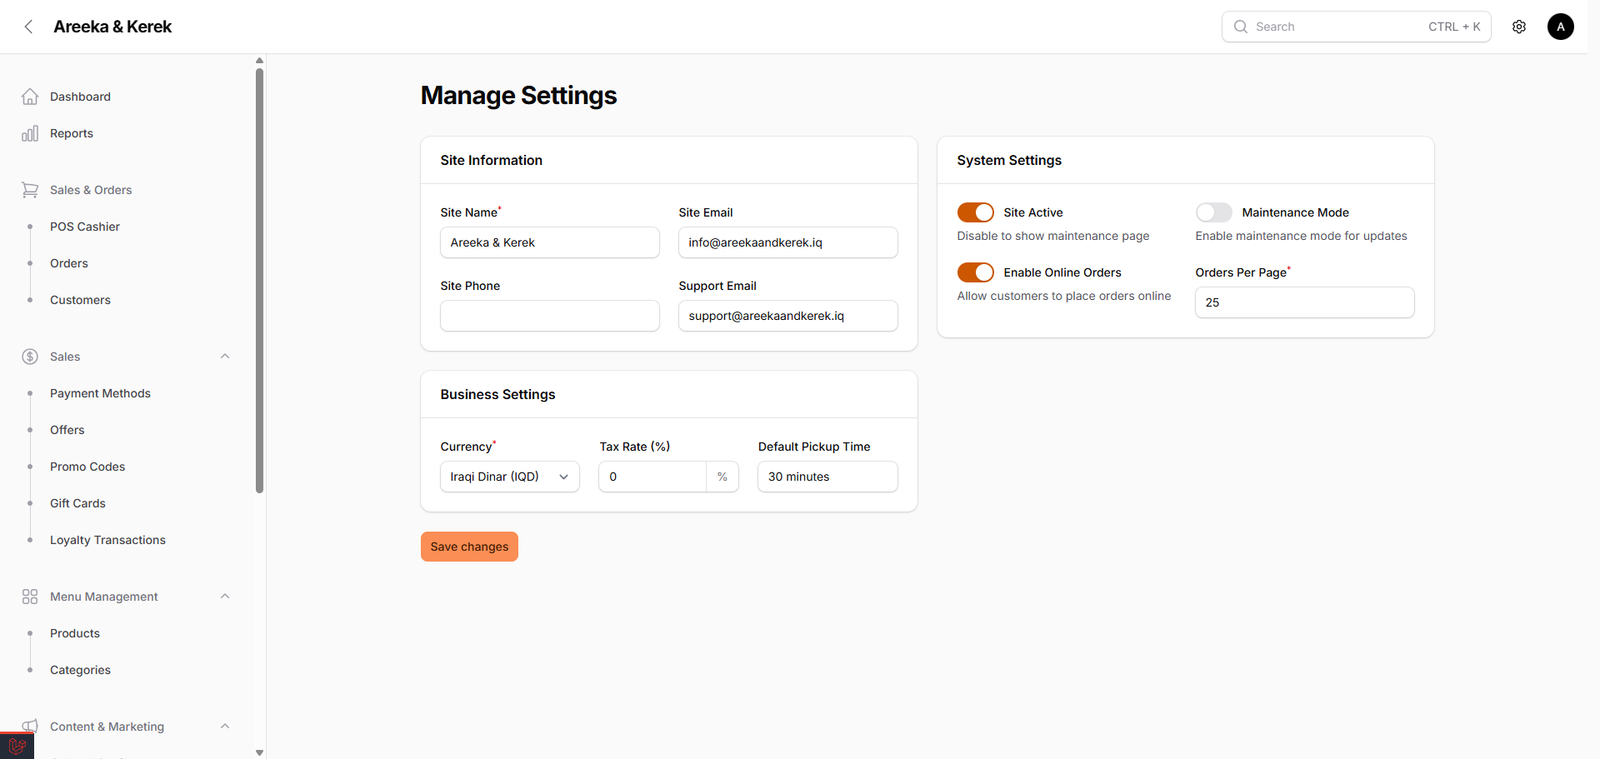The height and width of the screenshot is (759, 1600).
Task: Click the Dashboard home icon
Action: pos(30,97)
